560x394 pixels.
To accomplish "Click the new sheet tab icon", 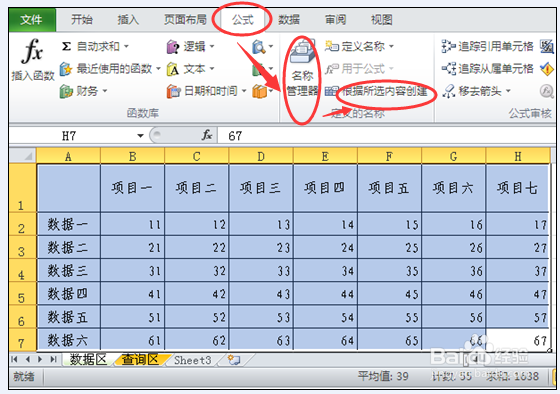I will tap(234, 359).
